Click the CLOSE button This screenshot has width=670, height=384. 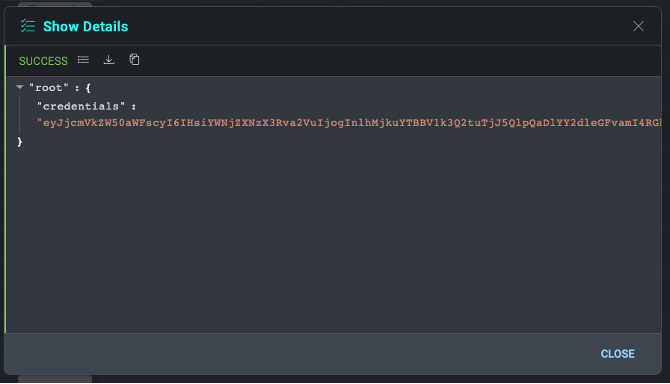coord(617,354)
